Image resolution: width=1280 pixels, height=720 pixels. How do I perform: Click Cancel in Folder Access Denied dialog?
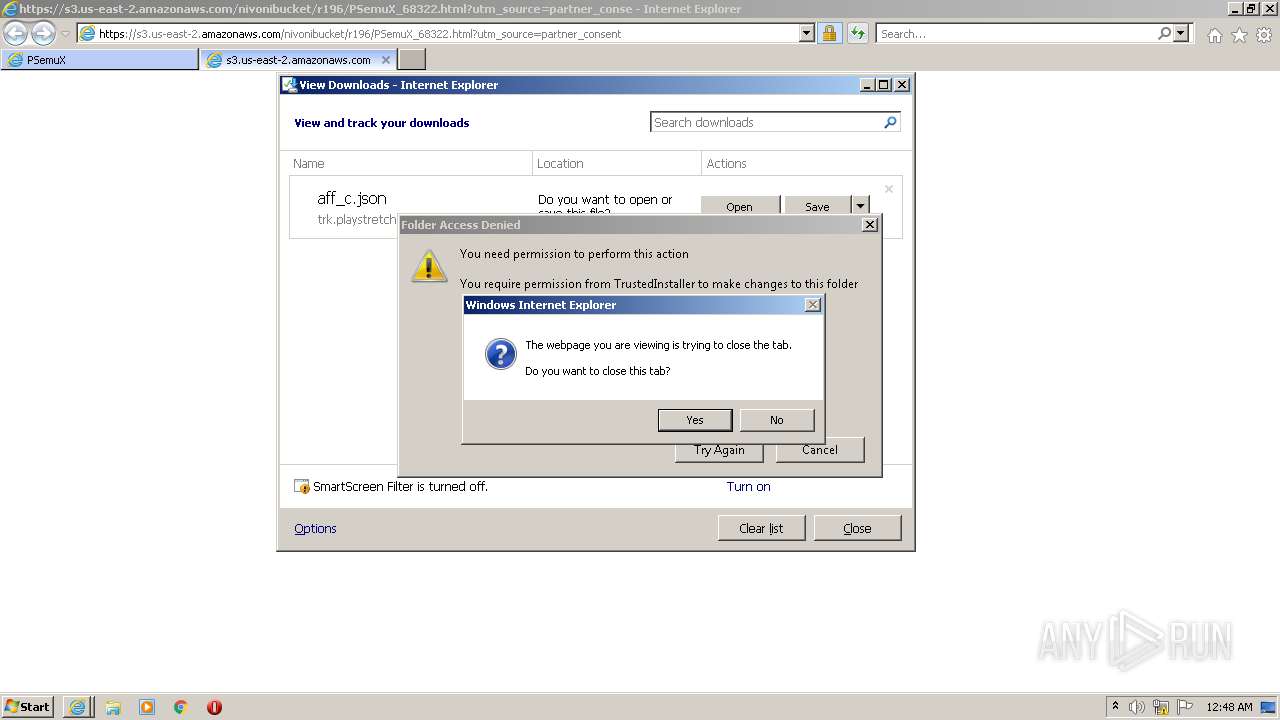click(x=820, y=450)
